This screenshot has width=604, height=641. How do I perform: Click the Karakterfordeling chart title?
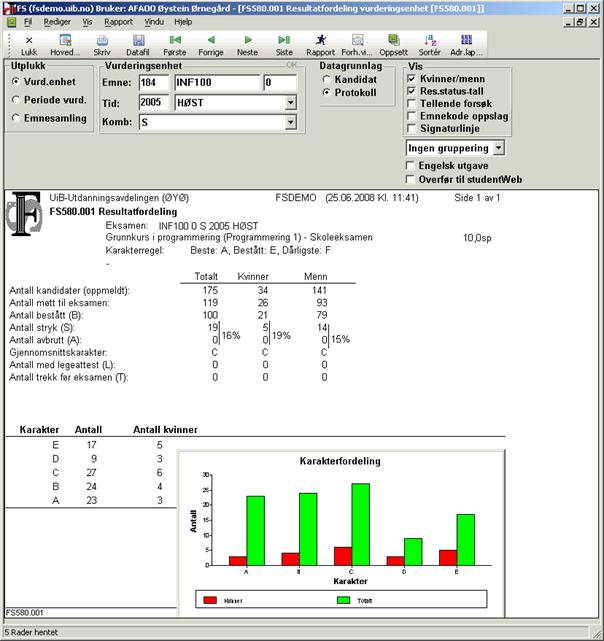(340, 461)
